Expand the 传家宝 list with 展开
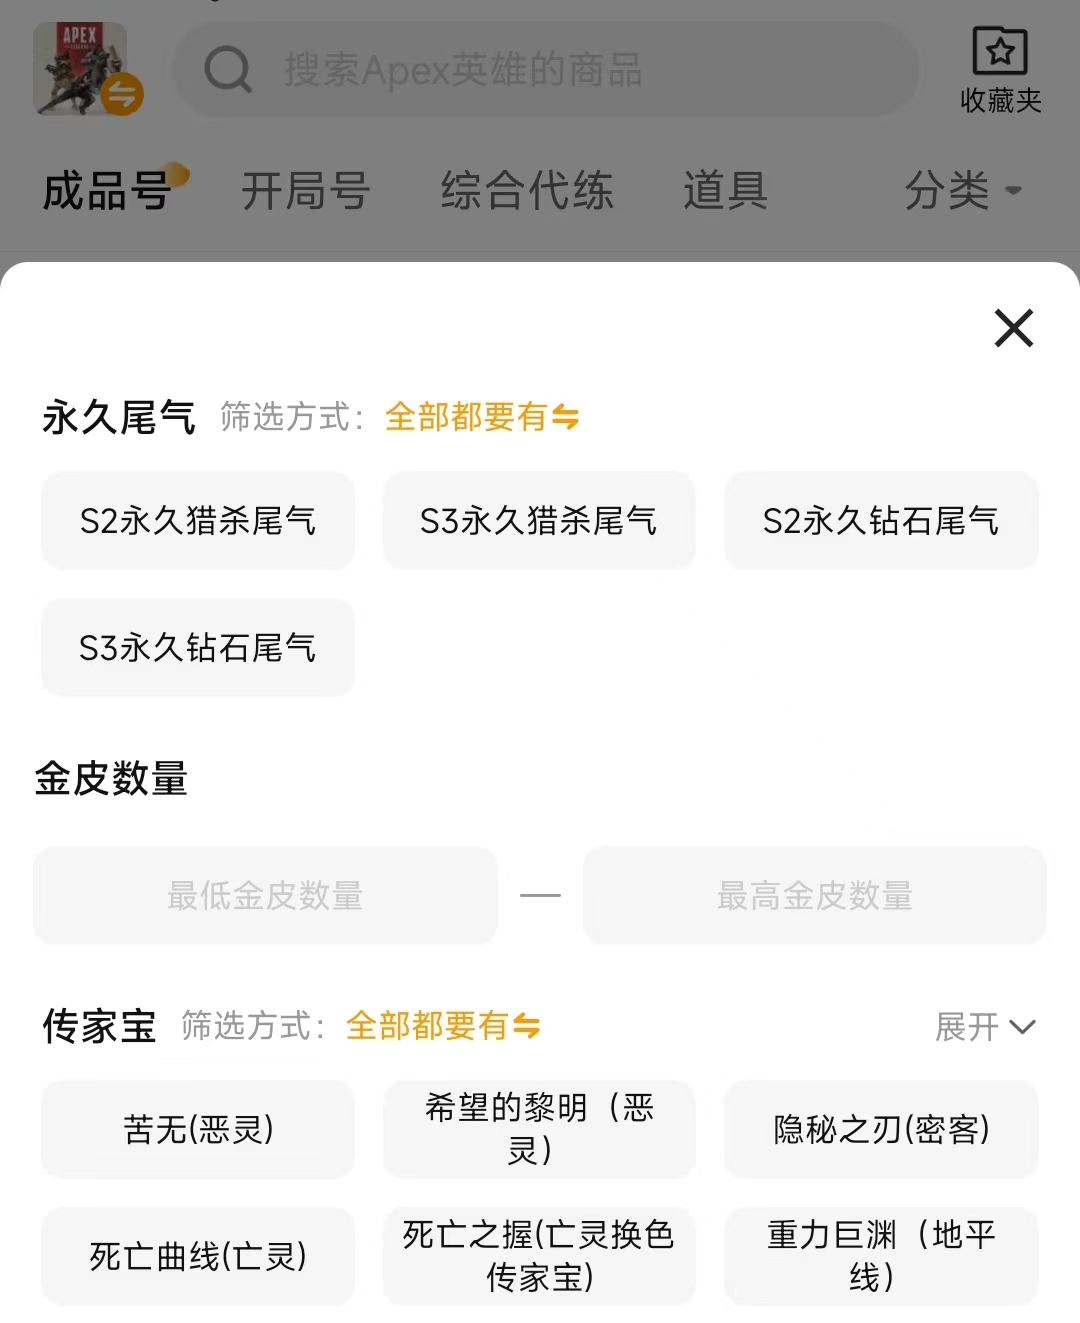The width and height of the screenshot is (1080, 1323). click(x=985, y=1026)
